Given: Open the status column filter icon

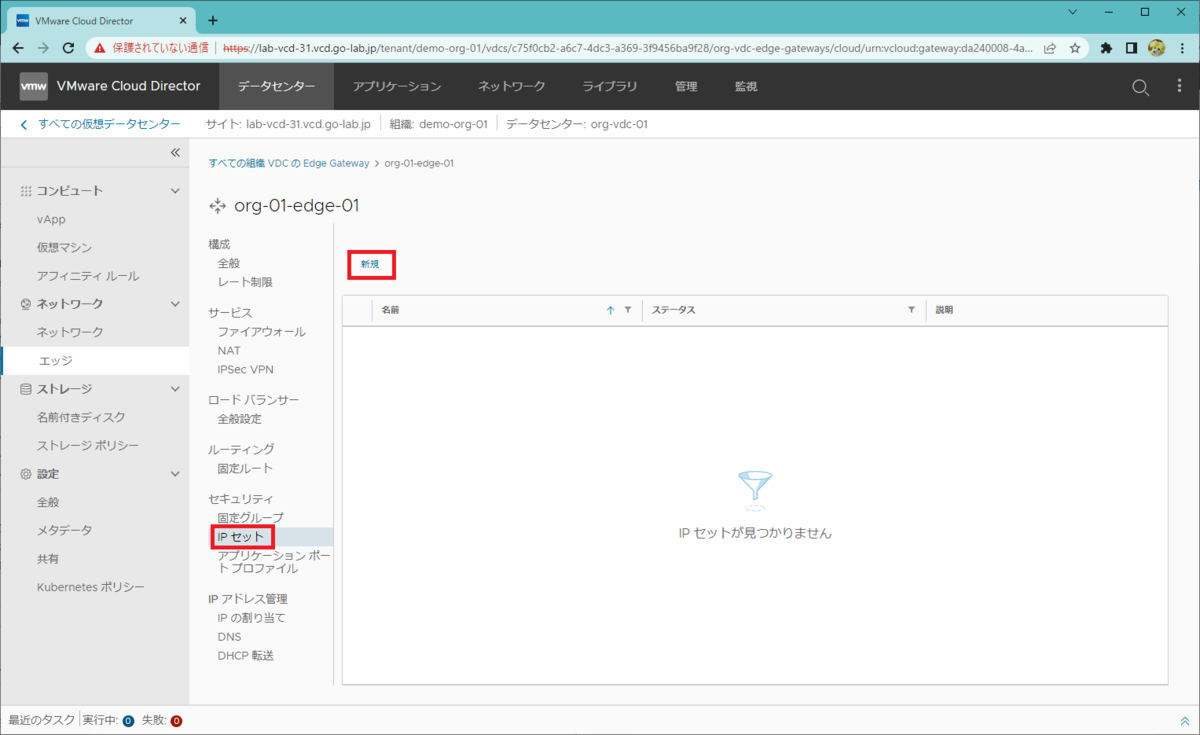Looking at the screenshot, I should (911, 310).
